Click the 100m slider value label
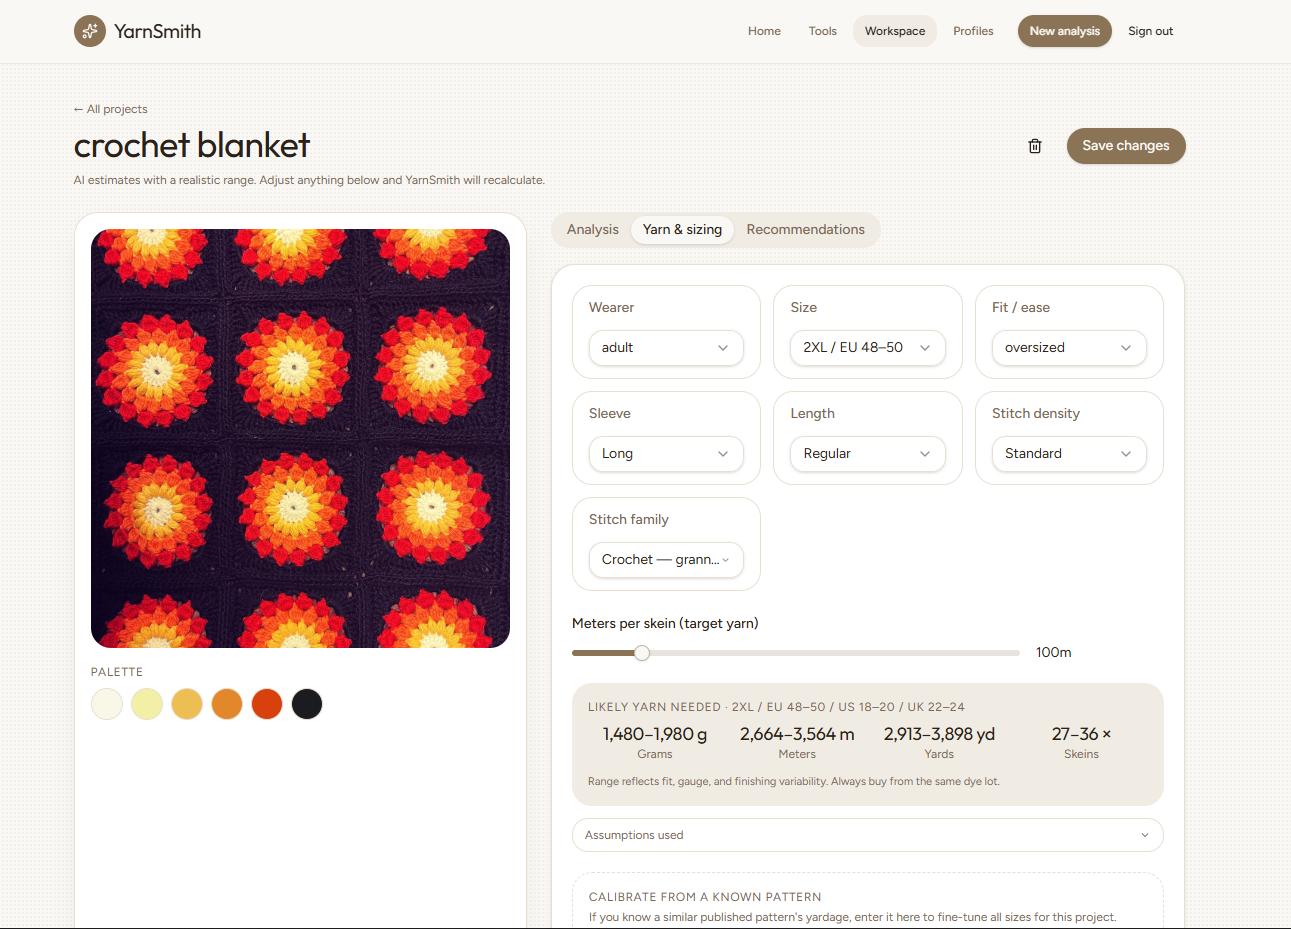The width and height of the screenshot is (1291, 929). coord(1053,653)
